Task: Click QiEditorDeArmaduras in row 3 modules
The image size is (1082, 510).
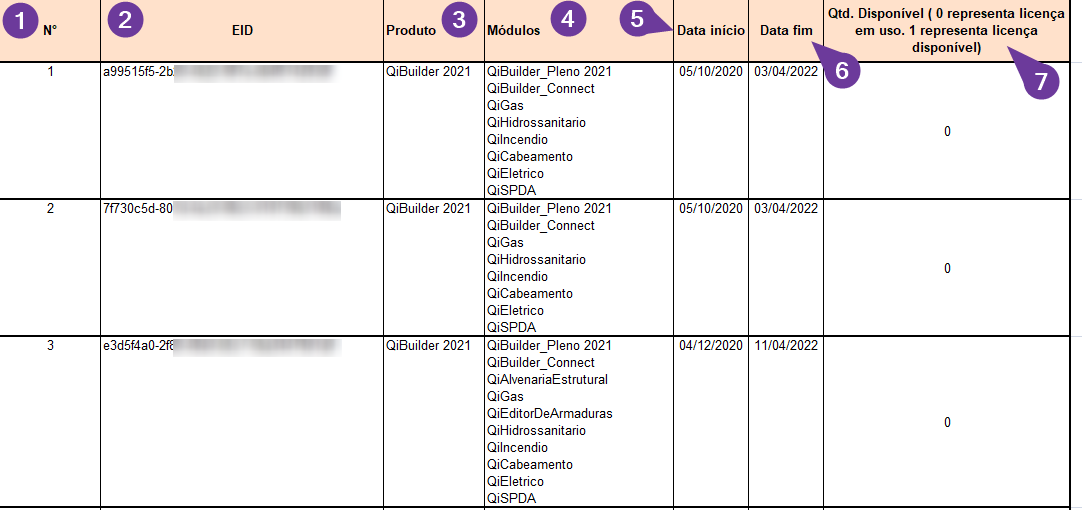Action: pos(550,413)
